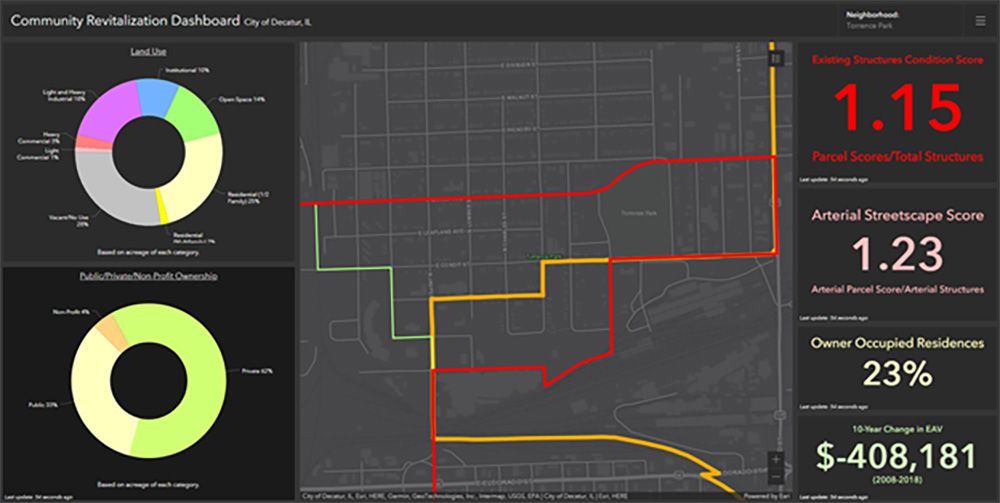
Task: Click the Parcel Scores/Total Structures caption
Action: pos(896,157)
